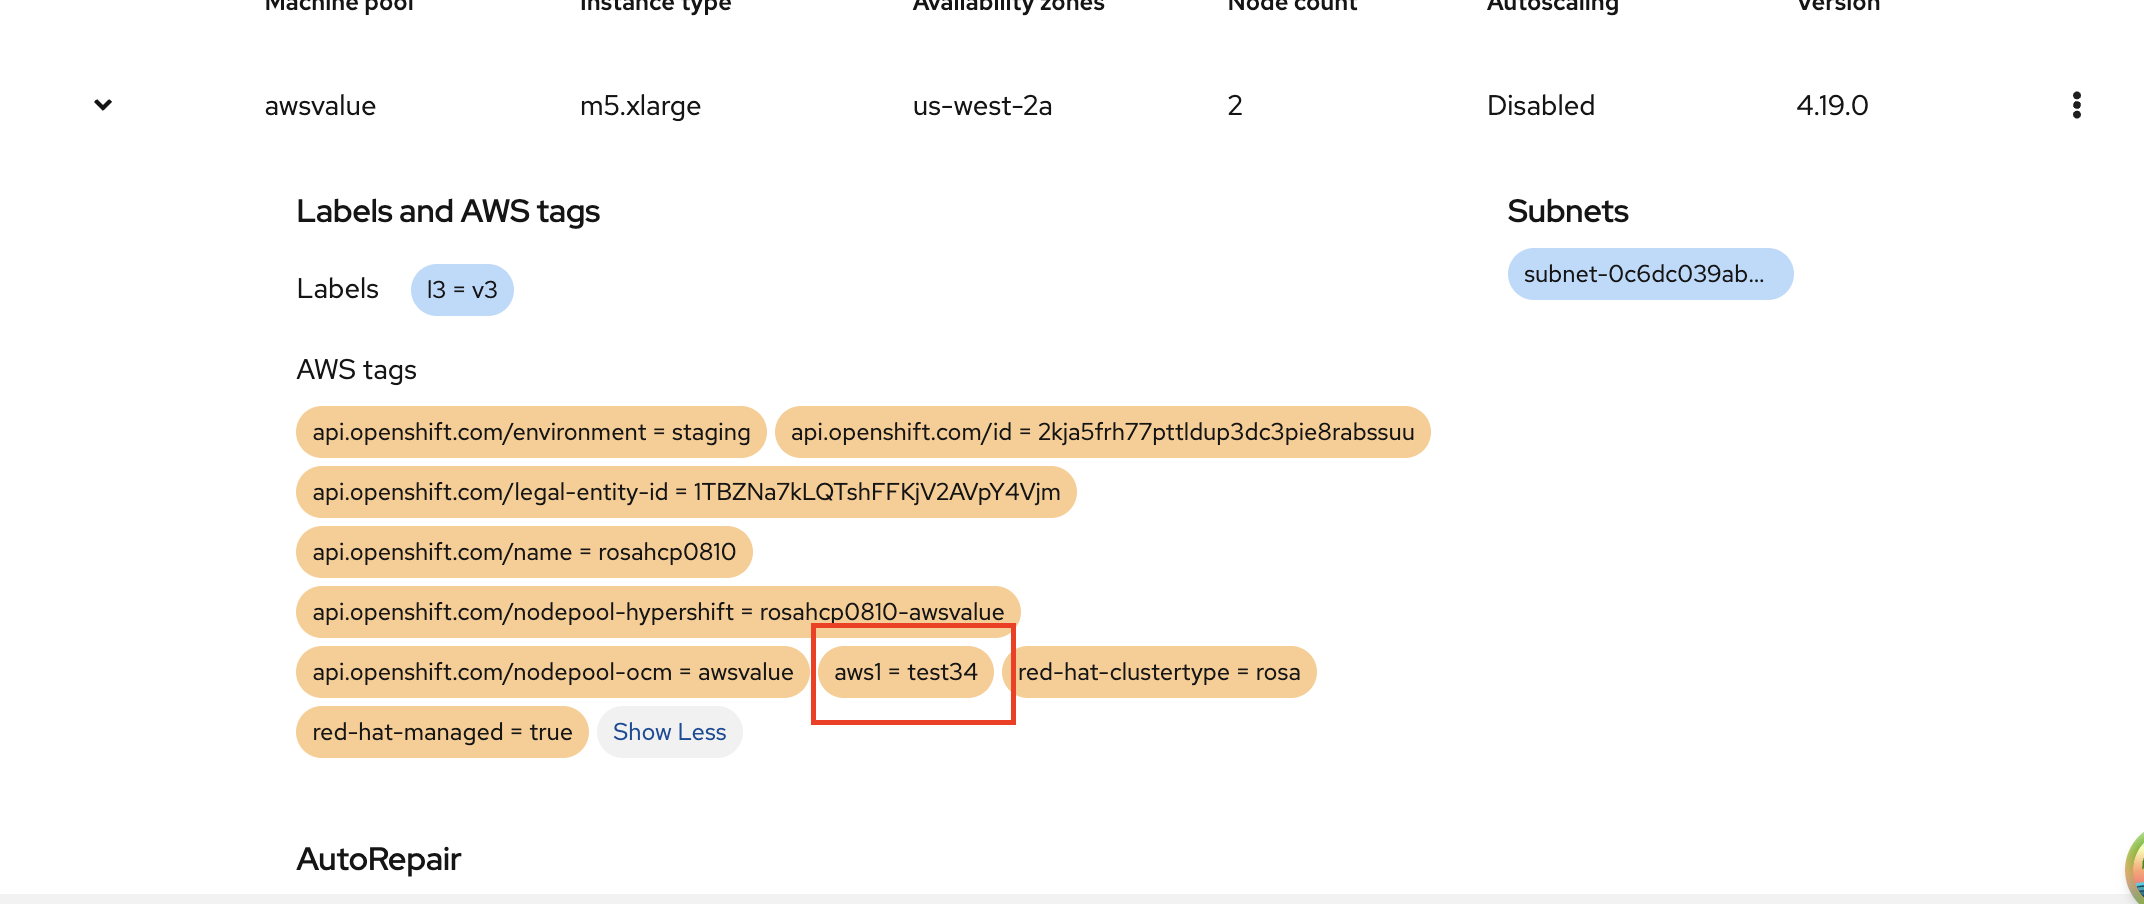Click the Machine pool column header
Screen dimensions: 2144x904
[x=340, y=5]
